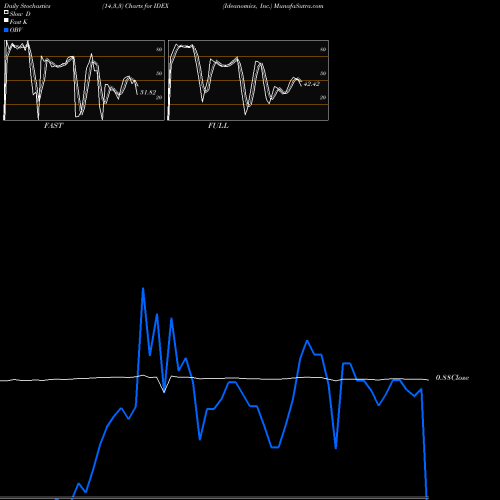This screenshot has height=500, width=500.
Task: Select the '(14,3,3) Charts for IDEX' text
Action: pos(135,6)
